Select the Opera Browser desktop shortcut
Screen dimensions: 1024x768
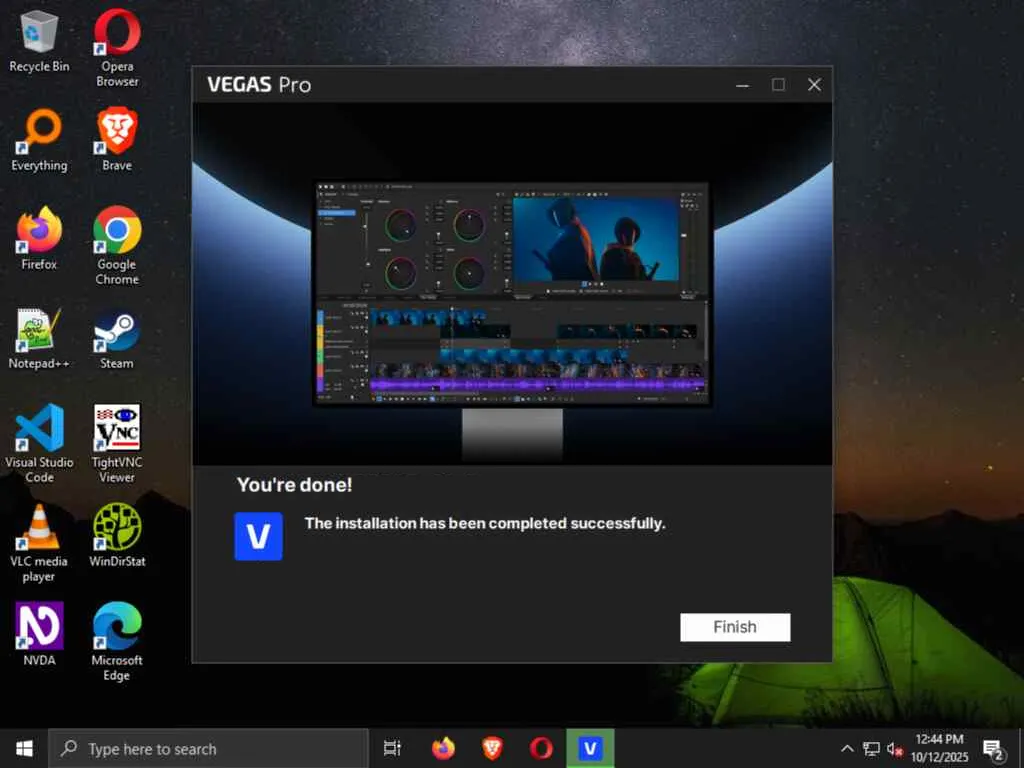(117, 48)
